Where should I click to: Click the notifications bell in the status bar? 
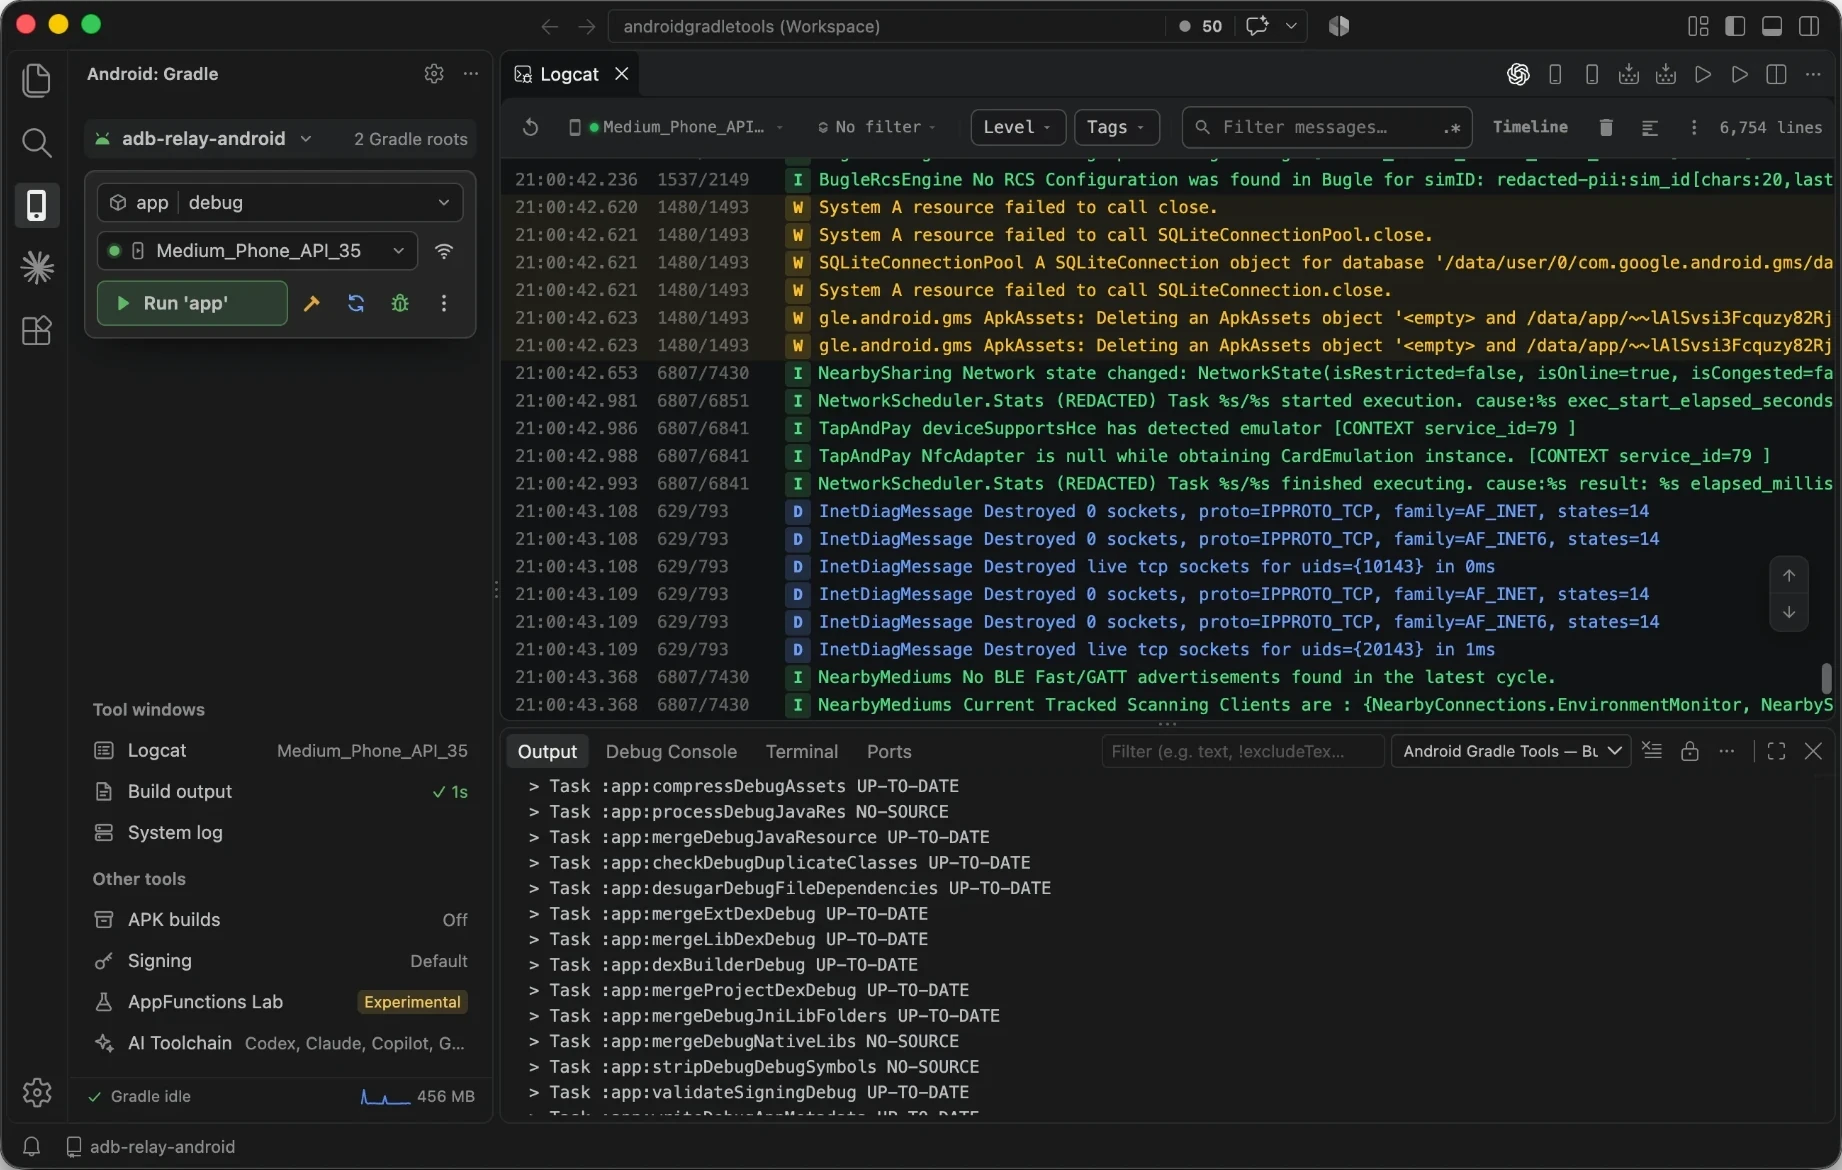[x=32, y=1146]
